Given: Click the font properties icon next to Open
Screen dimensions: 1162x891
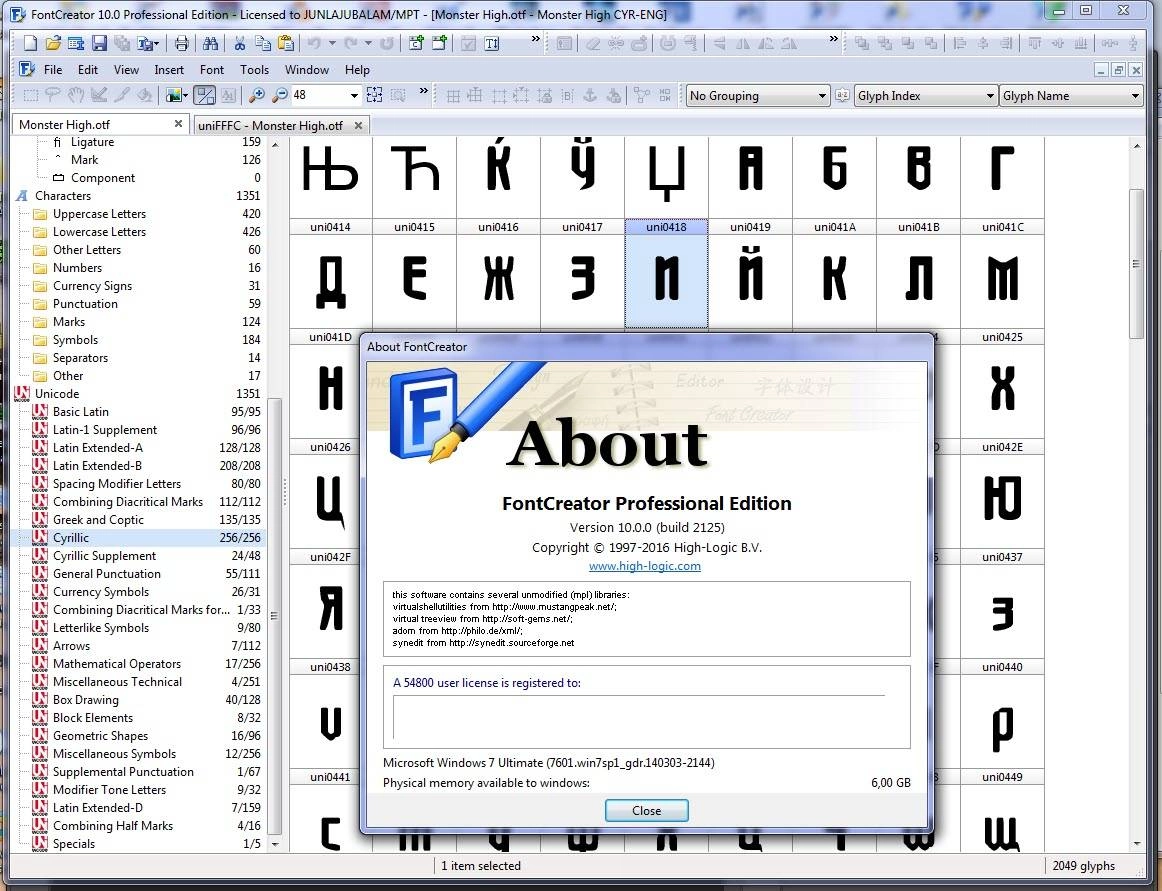Looking at the screenshot, I should (76, 43).
